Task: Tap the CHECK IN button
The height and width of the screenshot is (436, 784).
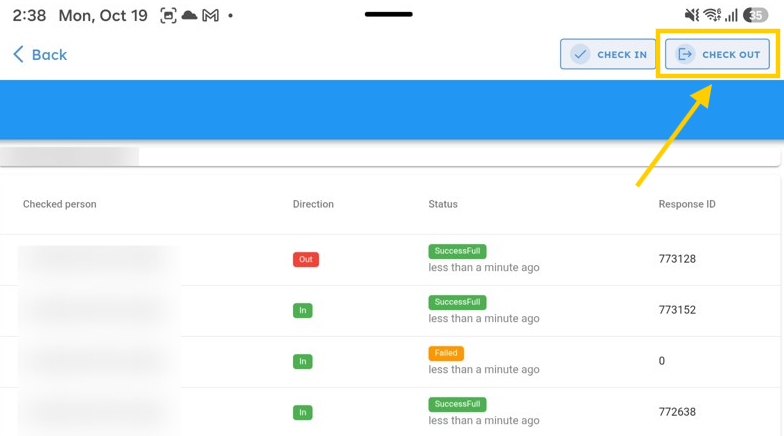Action: click(608, 54)
